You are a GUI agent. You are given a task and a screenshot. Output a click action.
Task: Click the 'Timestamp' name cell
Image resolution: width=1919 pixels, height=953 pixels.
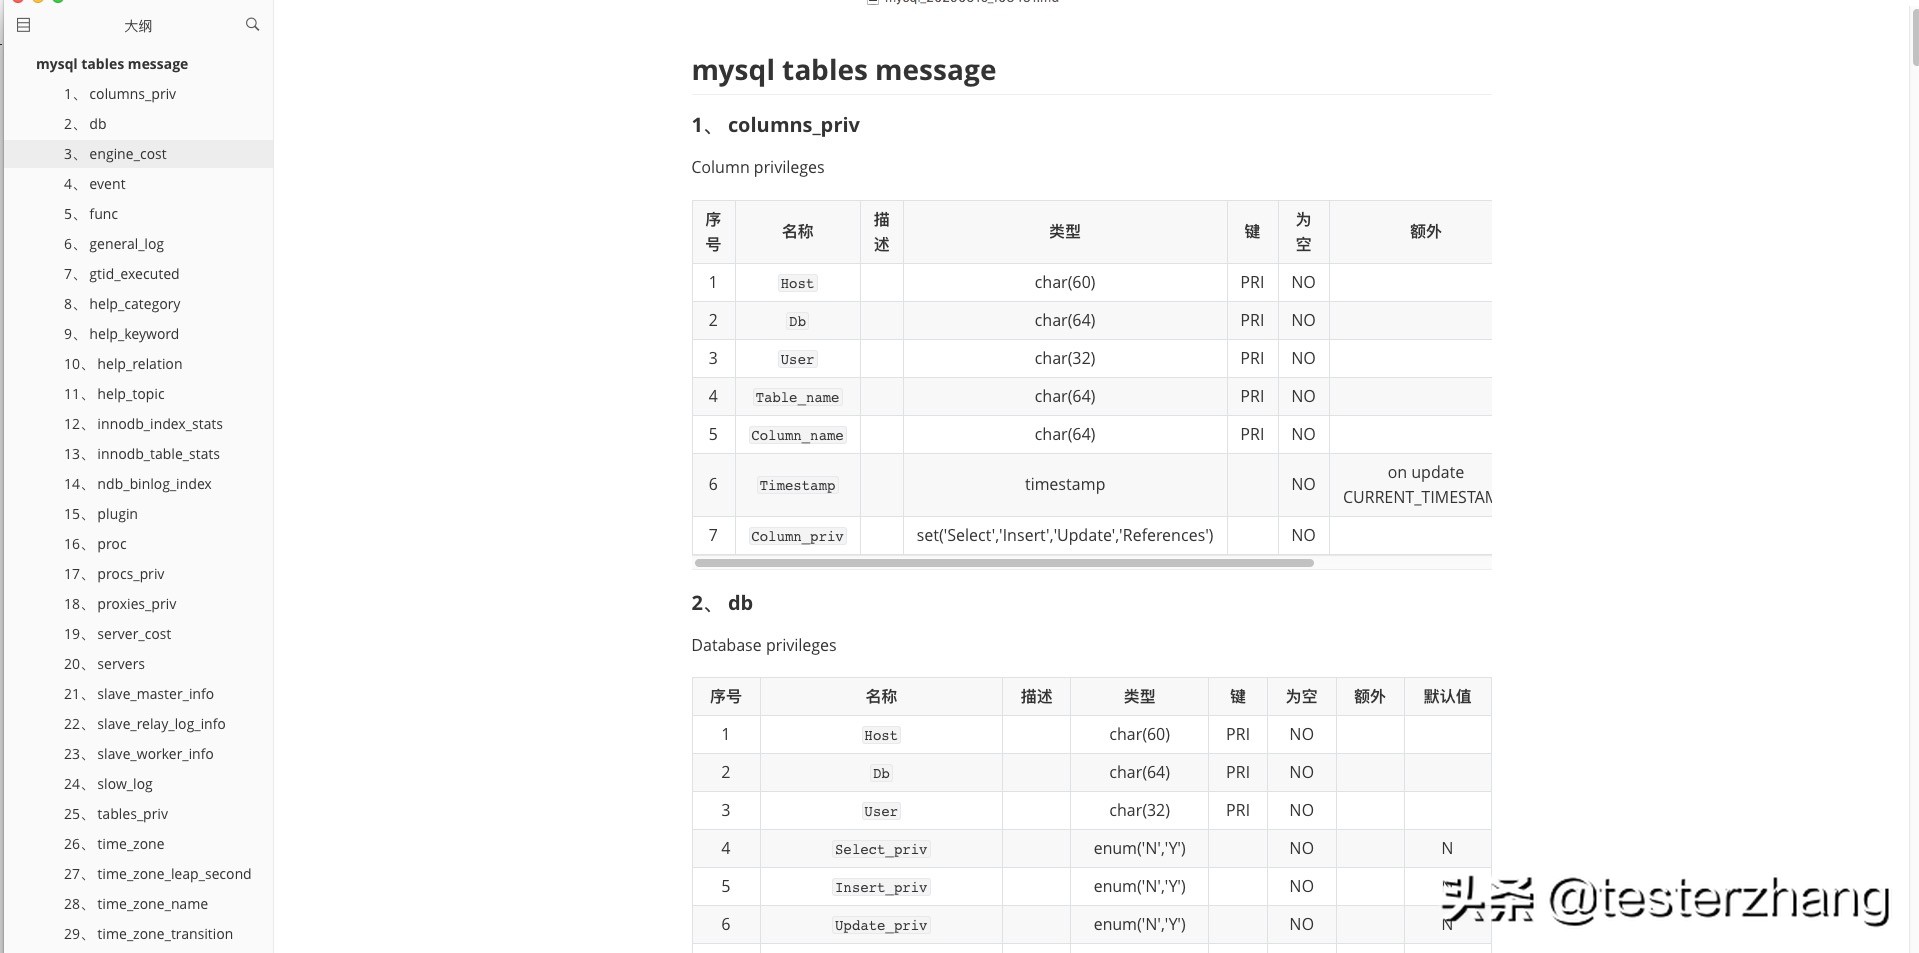(x=797, y=485)
